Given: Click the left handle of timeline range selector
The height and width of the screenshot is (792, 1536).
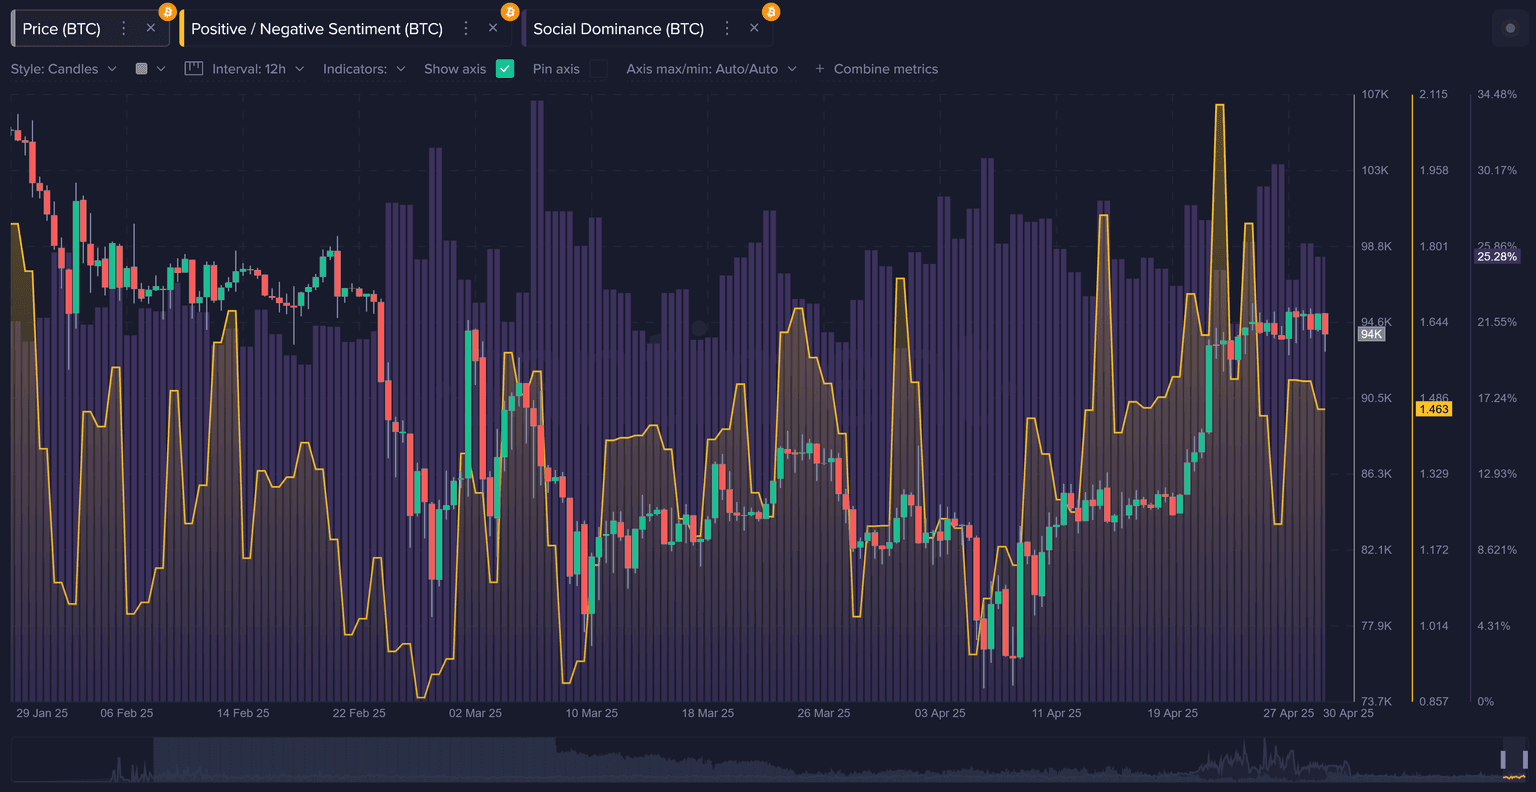Looking at the screenshot, I should [x=1503, y=760].
